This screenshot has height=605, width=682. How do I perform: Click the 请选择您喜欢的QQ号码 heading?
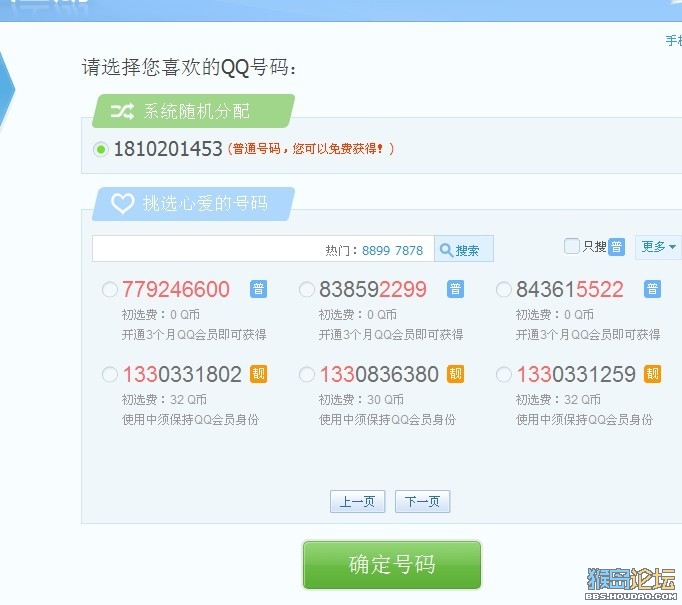189,67
